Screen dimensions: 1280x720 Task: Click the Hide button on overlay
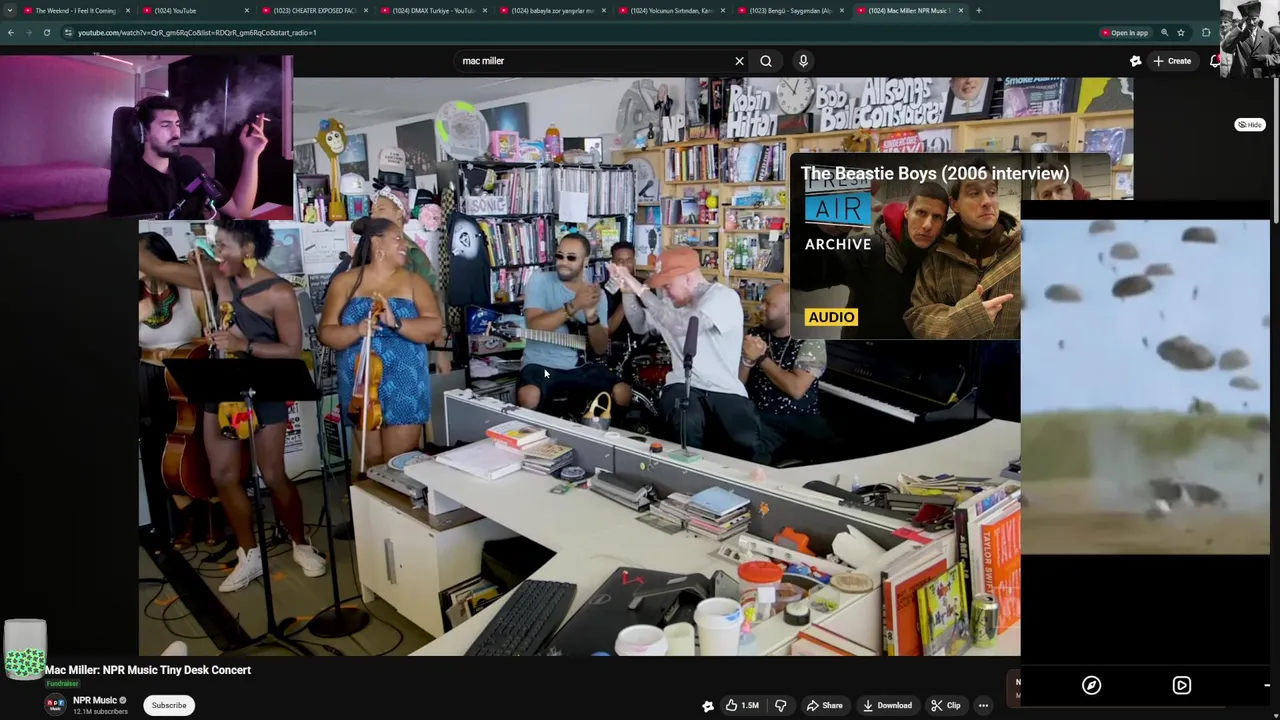1250,125
